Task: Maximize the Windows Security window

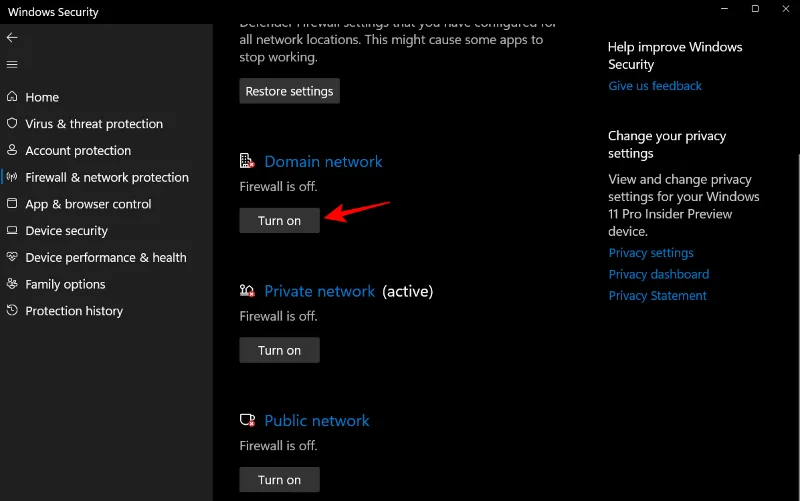Action: click(755, 9)
